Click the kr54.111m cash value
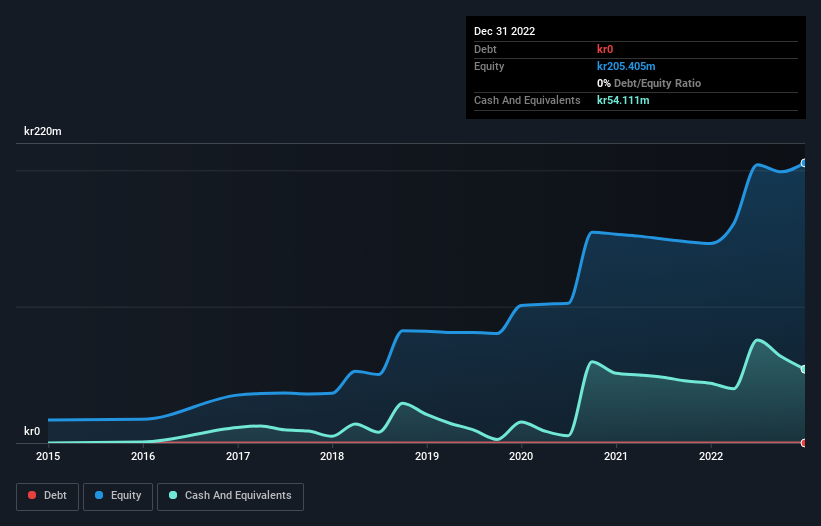Image resolution: width=821 pixels, height=526 pixels. (x=623, y=100)
